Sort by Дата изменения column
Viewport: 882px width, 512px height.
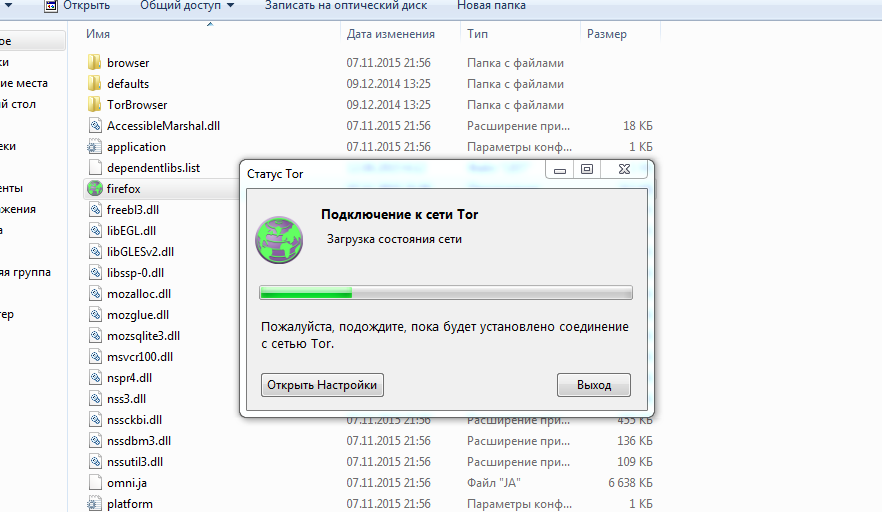(391, 34)
